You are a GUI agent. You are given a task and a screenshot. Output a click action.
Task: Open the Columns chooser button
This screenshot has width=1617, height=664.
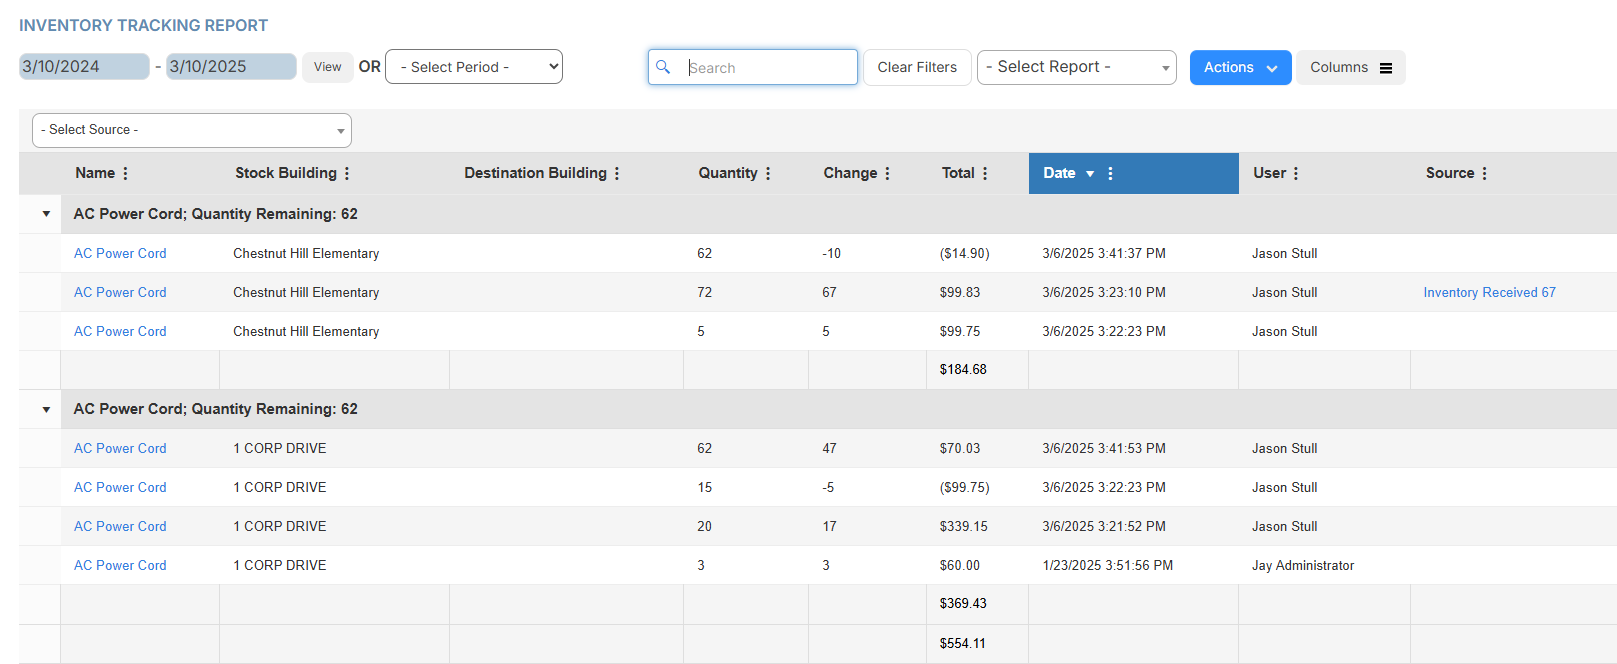(x=1351, y=67)
